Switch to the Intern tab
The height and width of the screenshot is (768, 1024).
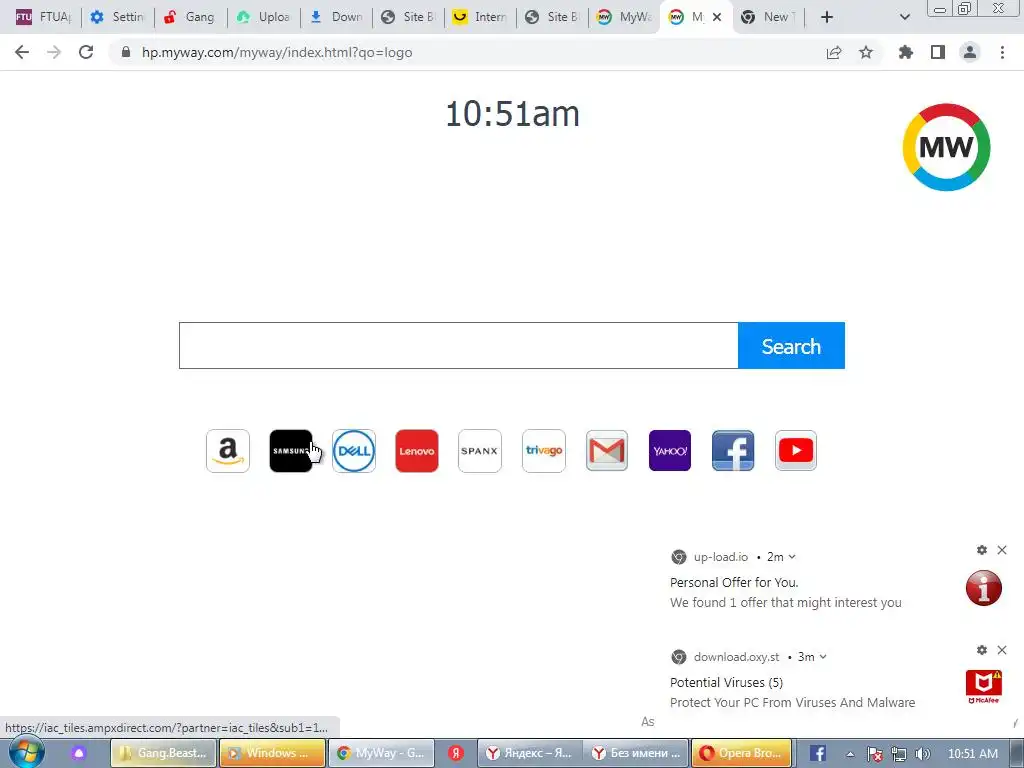click(480, 17)
